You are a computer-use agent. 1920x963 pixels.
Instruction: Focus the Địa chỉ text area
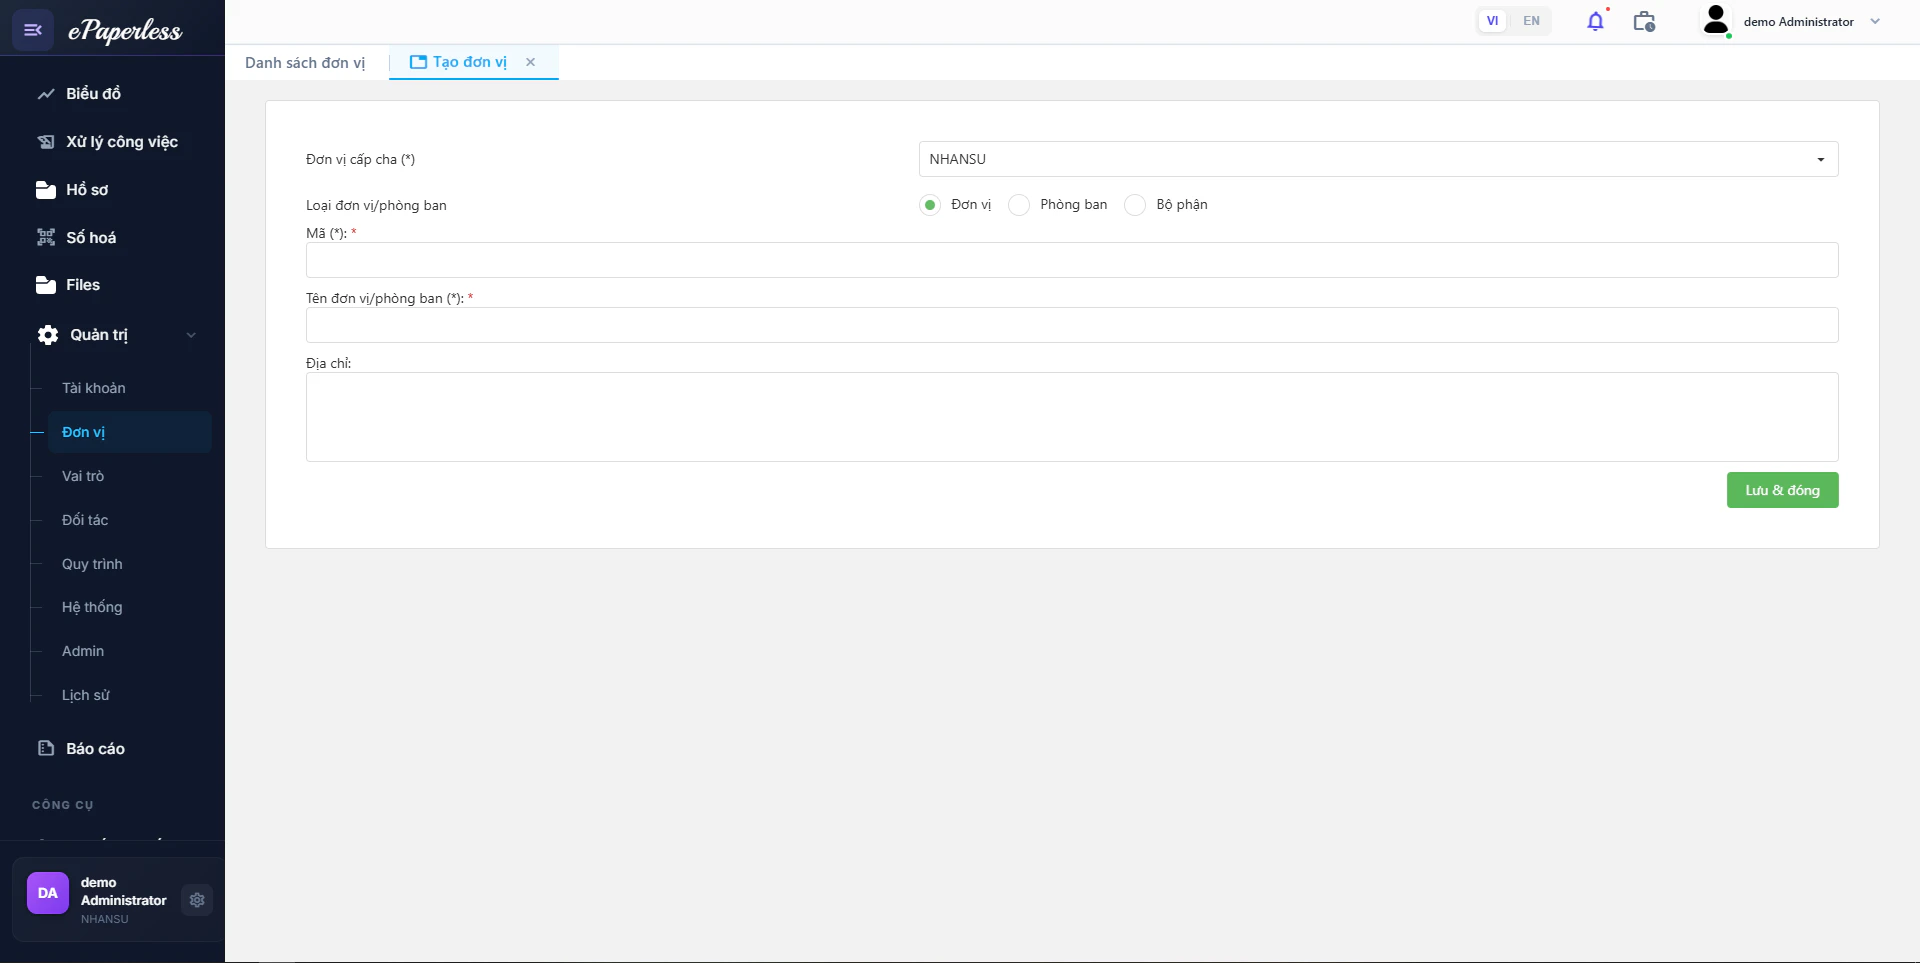point(1072,417)
